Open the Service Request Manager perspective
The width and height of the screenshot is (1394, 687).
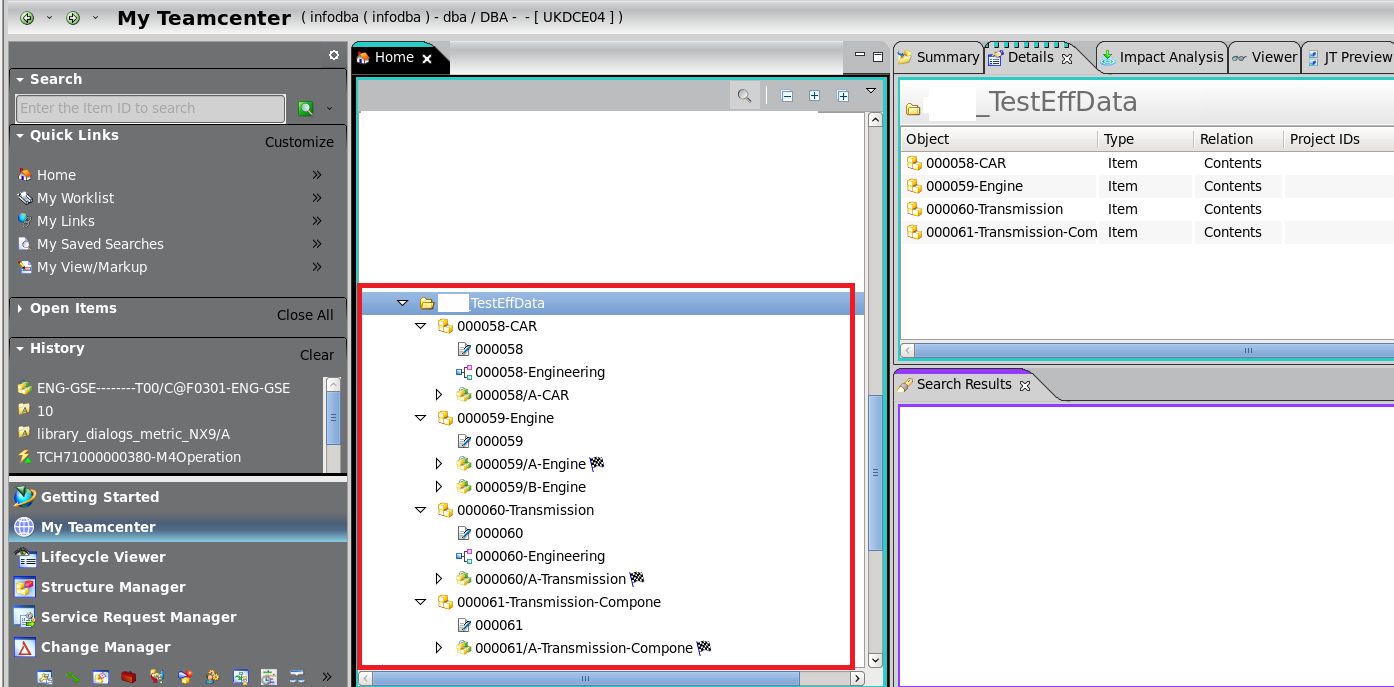178,617
